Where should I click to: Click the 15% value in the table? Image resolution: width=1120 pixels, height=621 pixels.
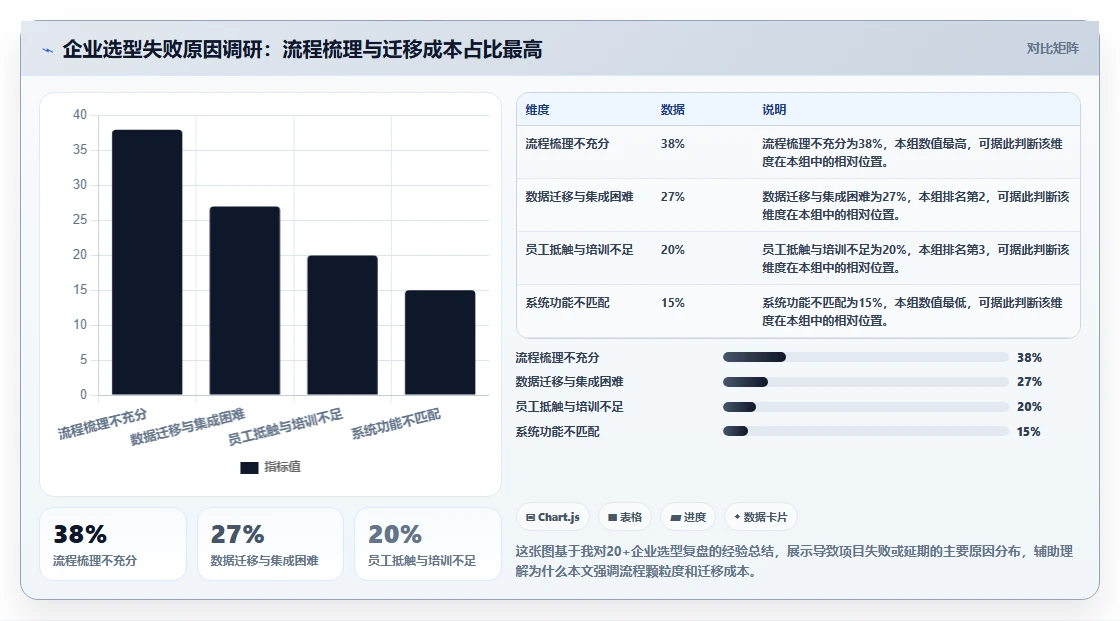[x=672, y=302]
